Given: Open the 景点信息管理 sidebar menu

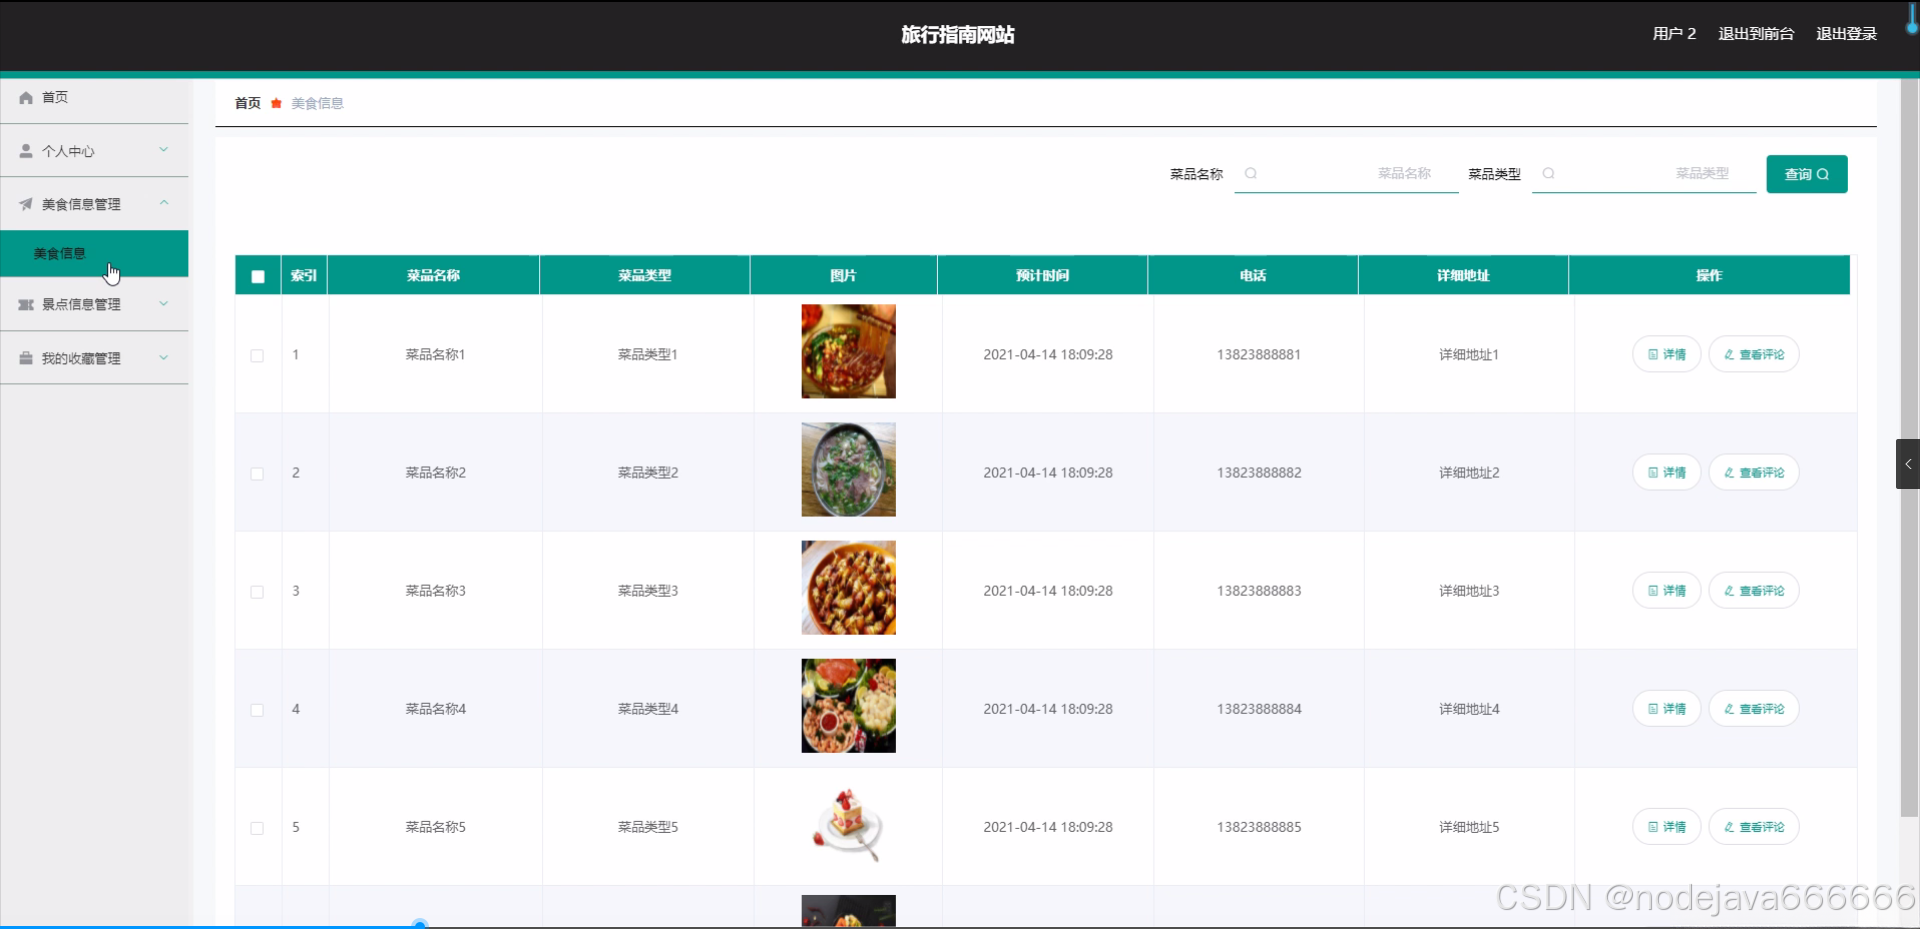Looking at the screenshot, I should (x=94, y=304).
